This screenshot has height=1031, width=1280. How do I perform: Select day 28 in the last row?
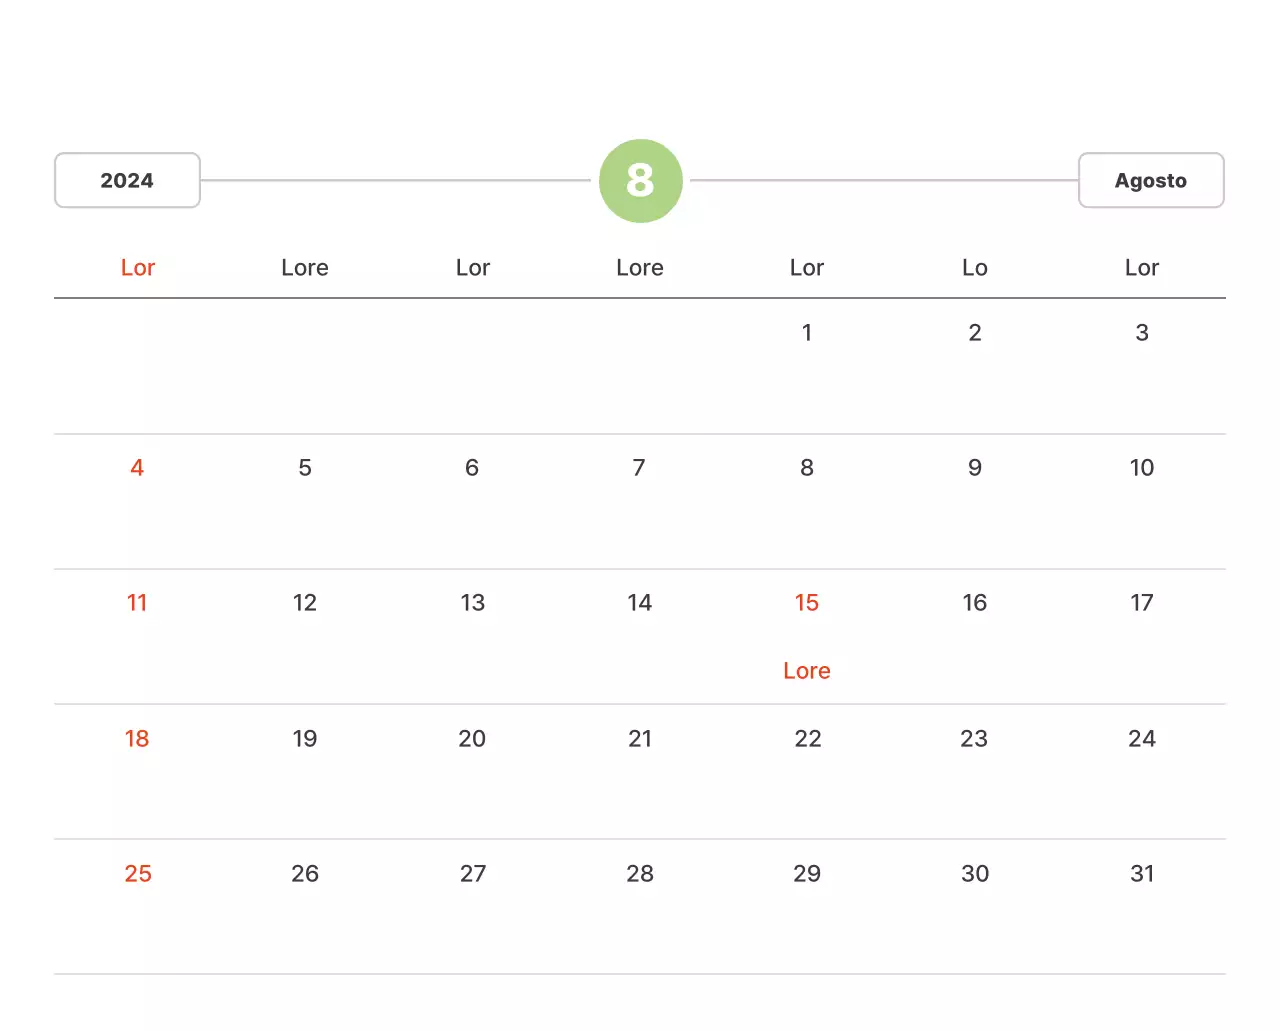(x=640, y=874)
